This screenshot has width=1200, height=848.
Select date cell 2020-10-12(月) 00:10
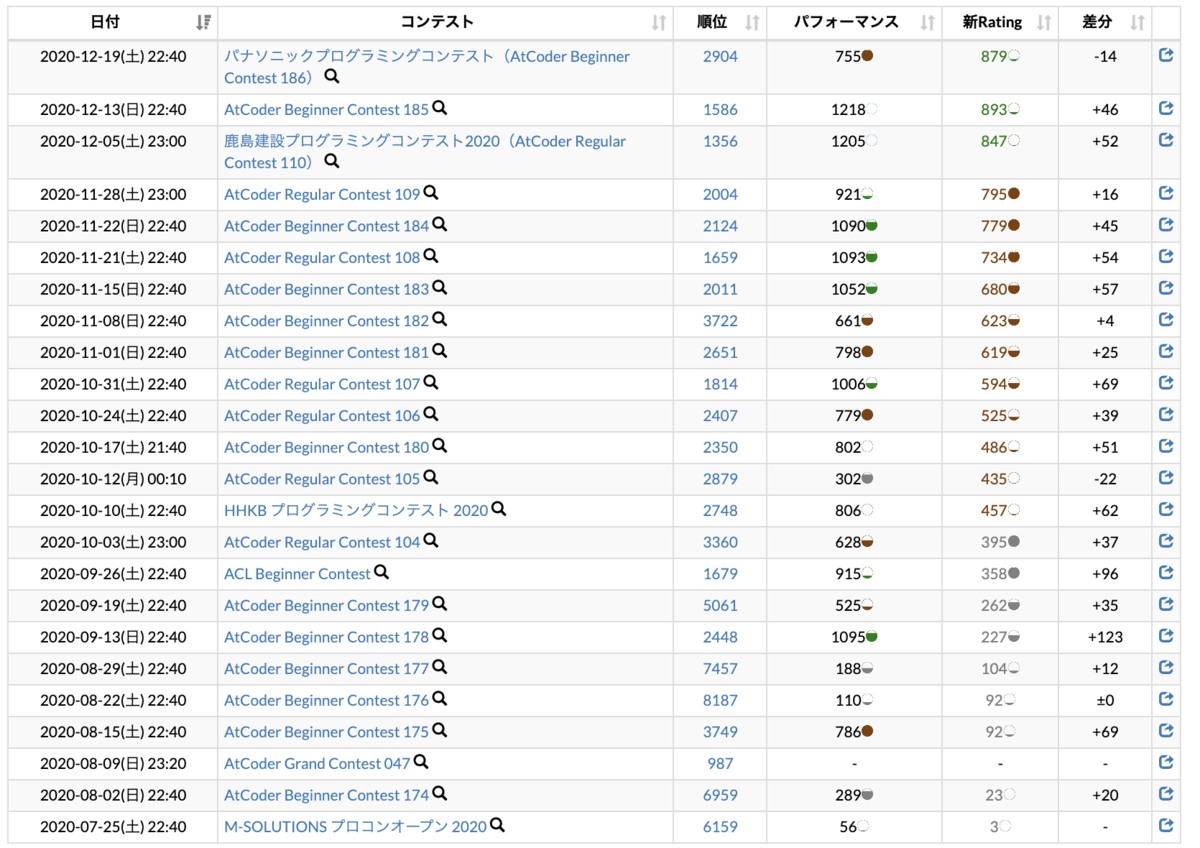click(113, 480)
